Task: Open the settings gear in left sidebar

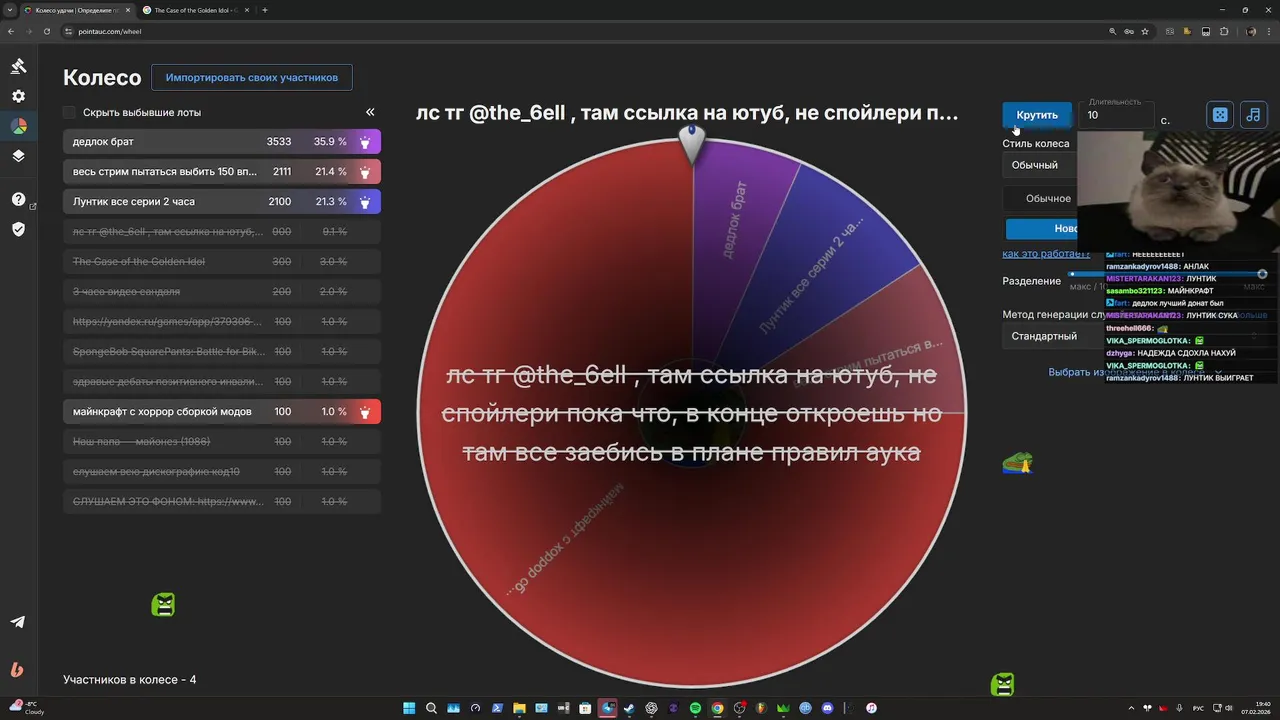Action: [x=18, y=96]
